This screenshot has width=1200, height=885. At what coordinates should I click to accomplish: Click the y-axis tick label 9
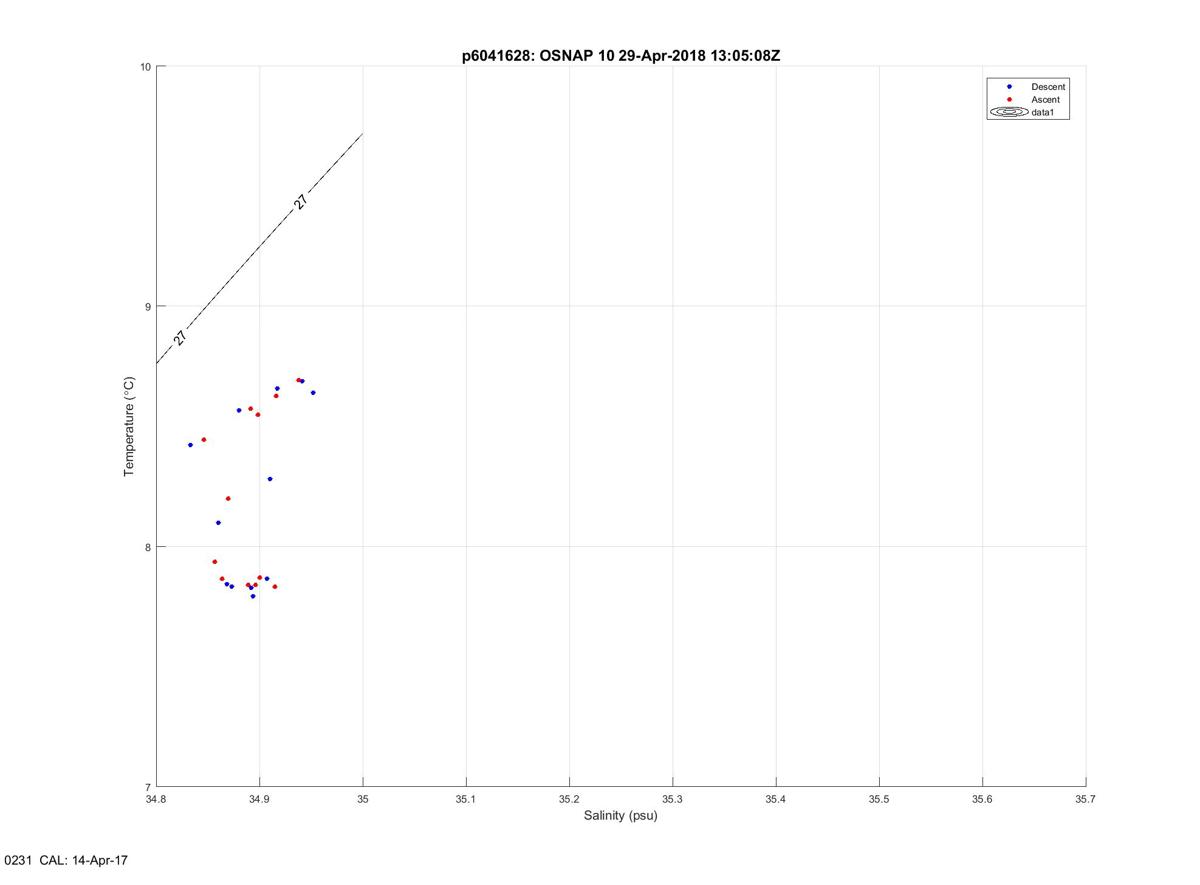tap(148, 306)
